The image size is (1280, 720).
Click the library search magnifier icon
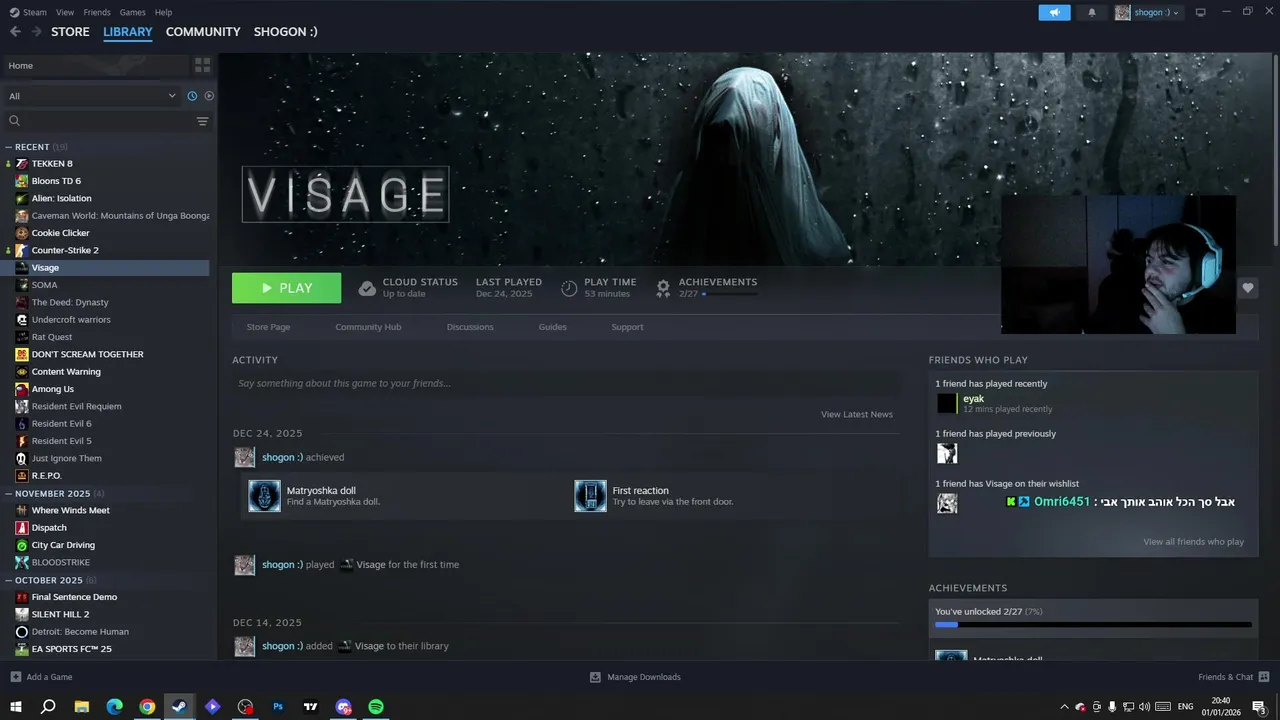pyautogui.click(x=14, y=121)
